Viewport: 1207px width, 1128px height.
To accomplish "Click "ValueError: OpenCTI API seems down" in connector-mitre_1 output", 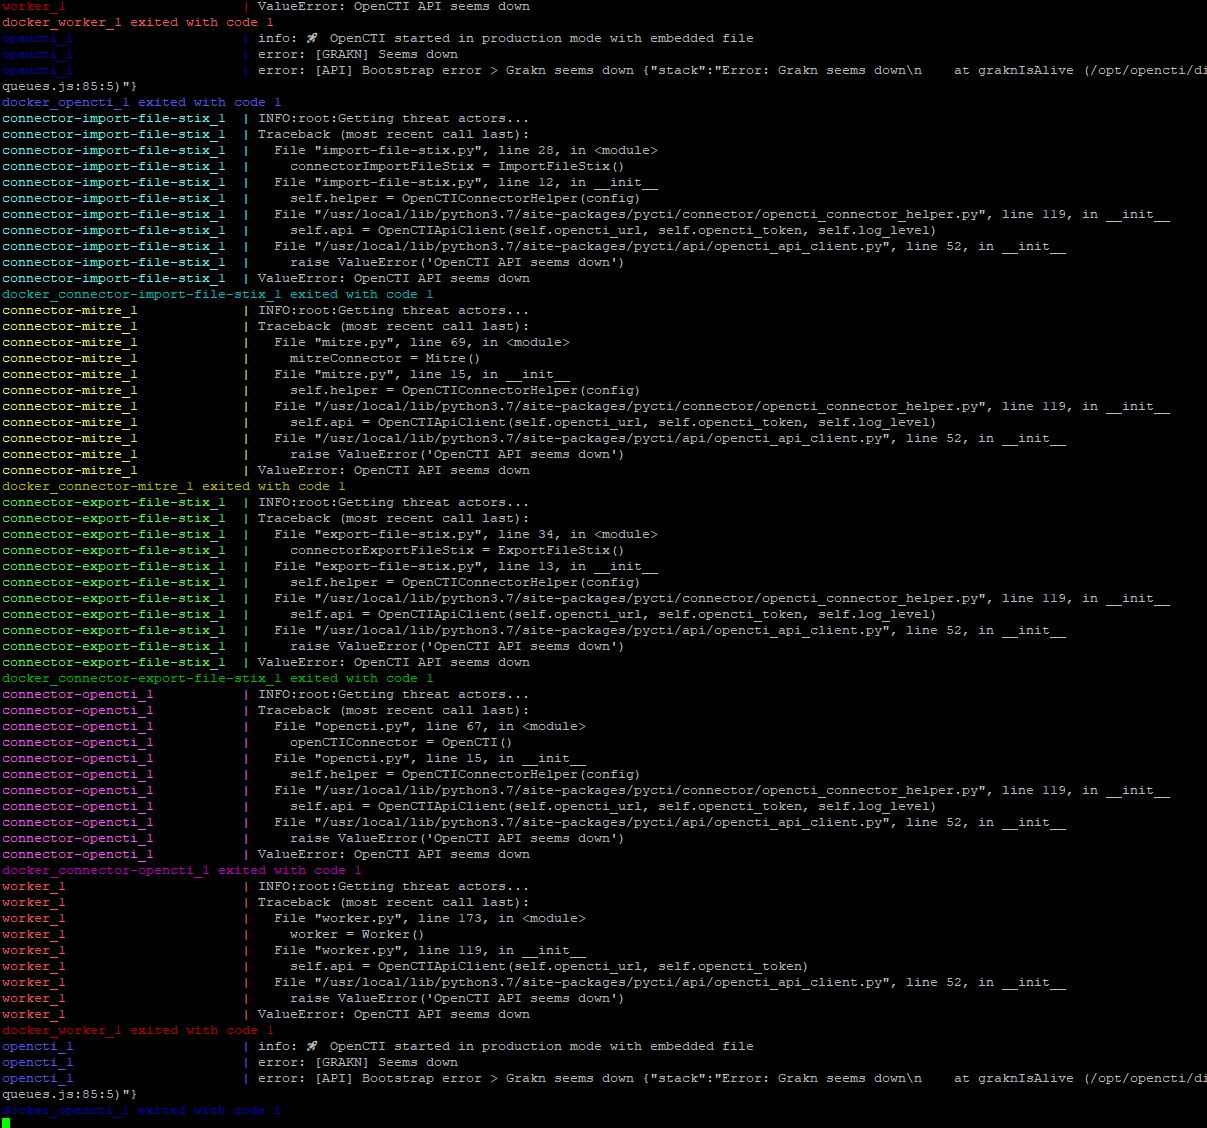I will tap(394, 470).
